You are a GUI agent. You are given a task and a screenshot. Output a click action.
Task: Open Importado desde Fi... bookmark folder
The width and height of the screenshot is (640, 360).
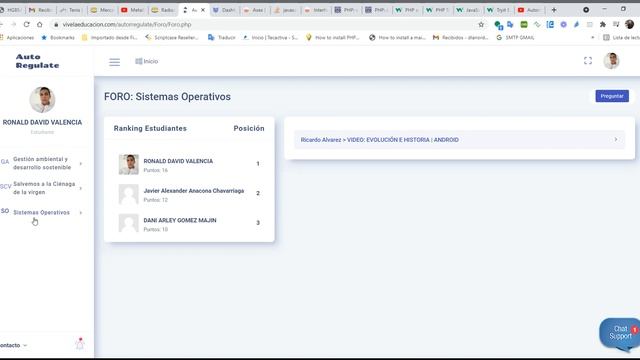[110, 38]
